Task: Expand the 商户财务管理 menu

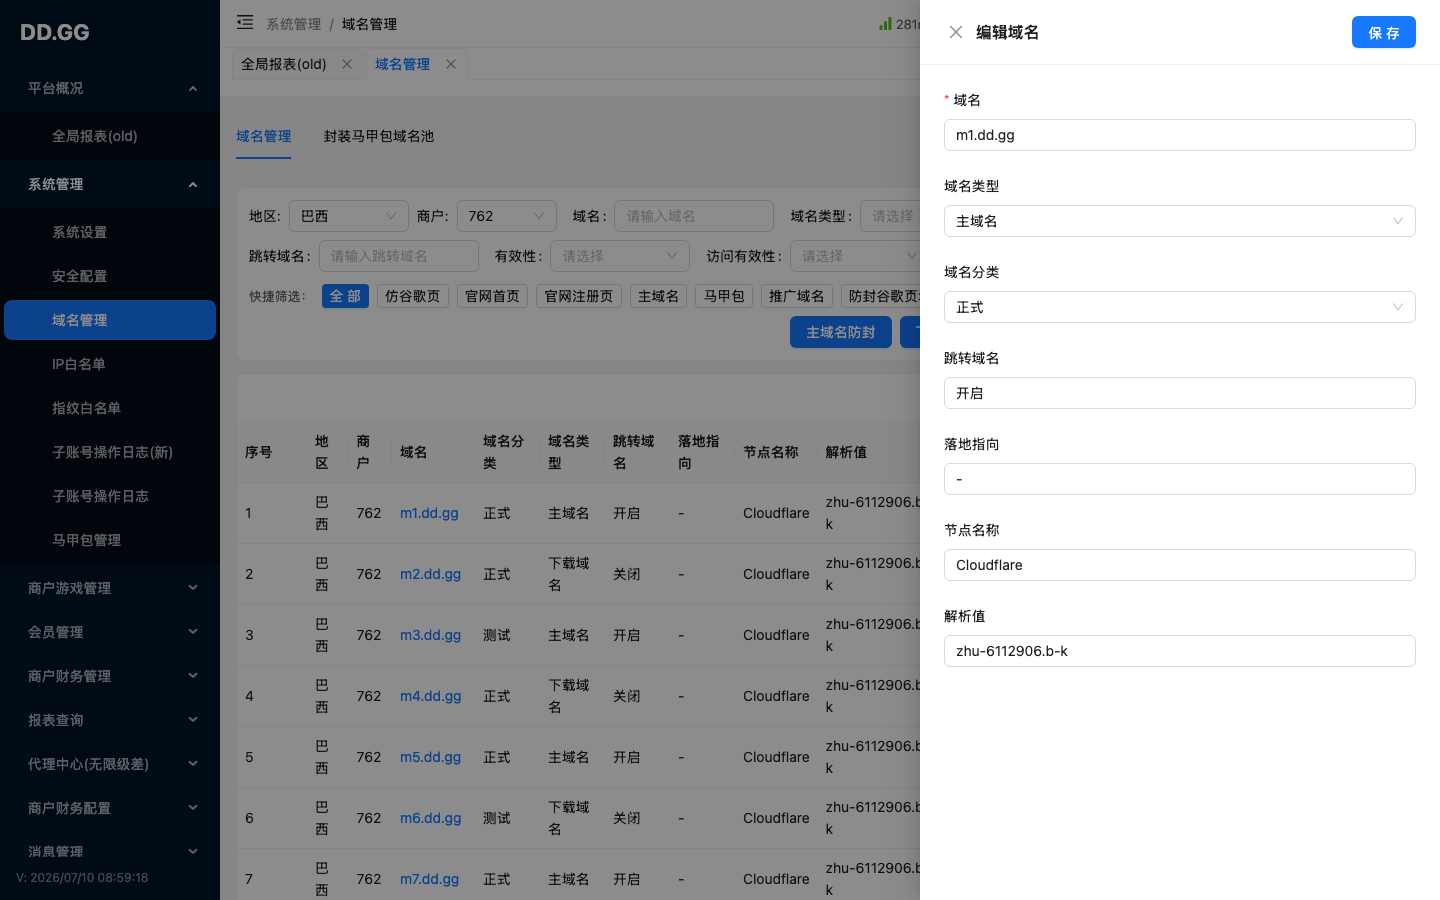Action: click(x=110, y=676)
